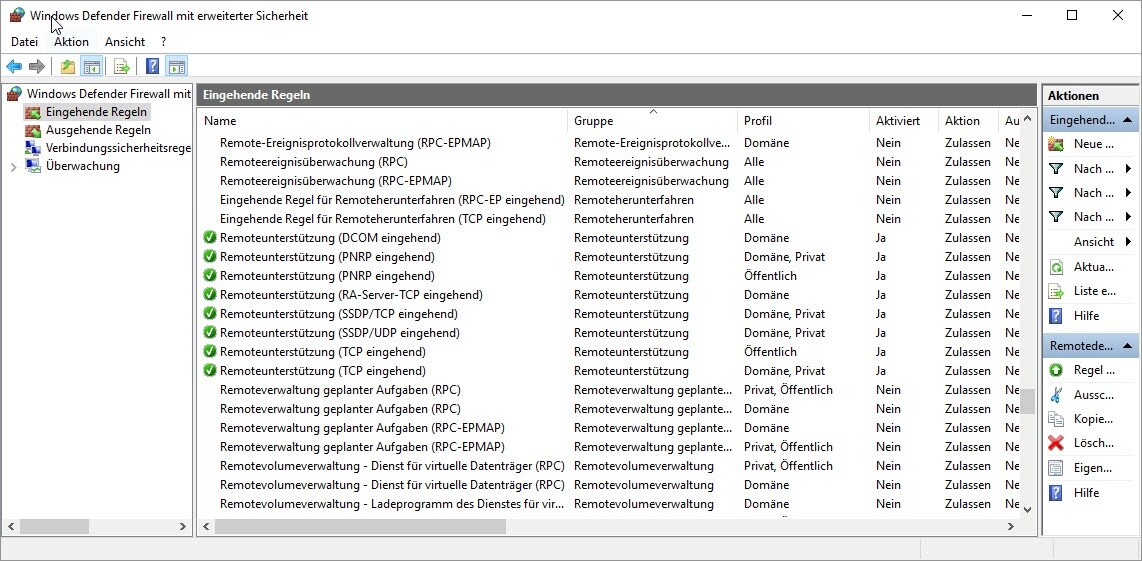The width and height of the screenshot is (1142, 561).
Task: Select Ausgehende Regeln in the tree
Action: (x=98, y=130)
